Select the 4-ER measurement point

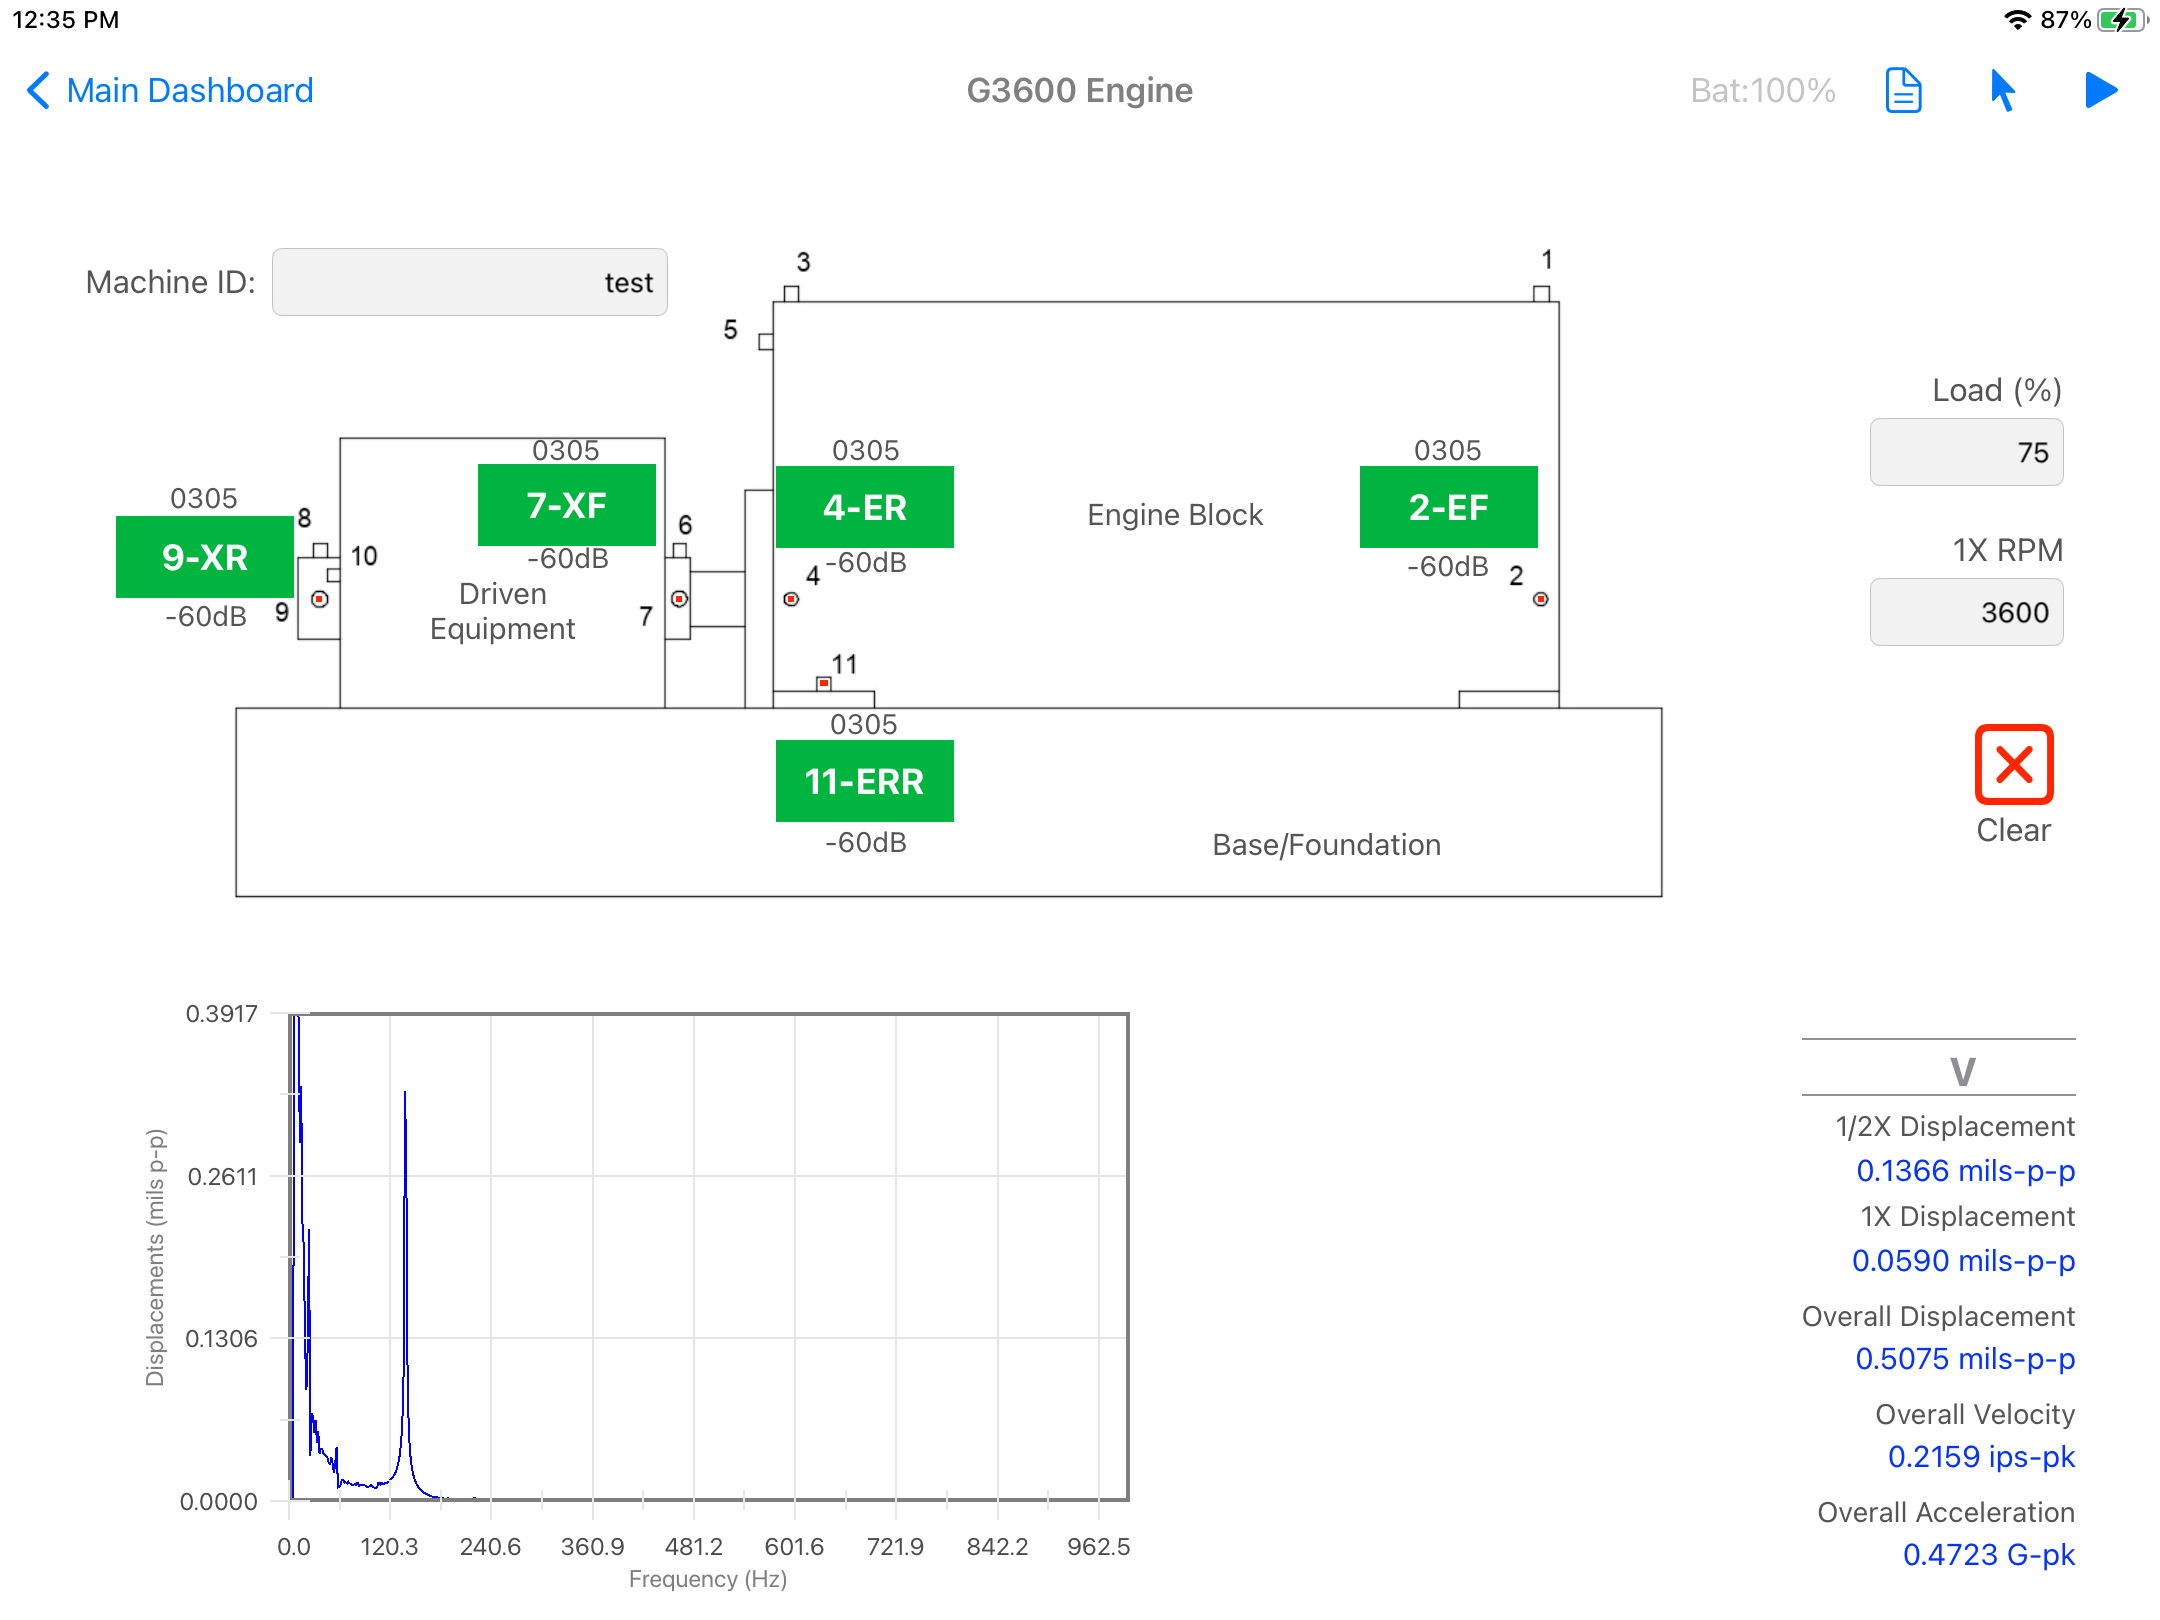click(x=865, y=507)
